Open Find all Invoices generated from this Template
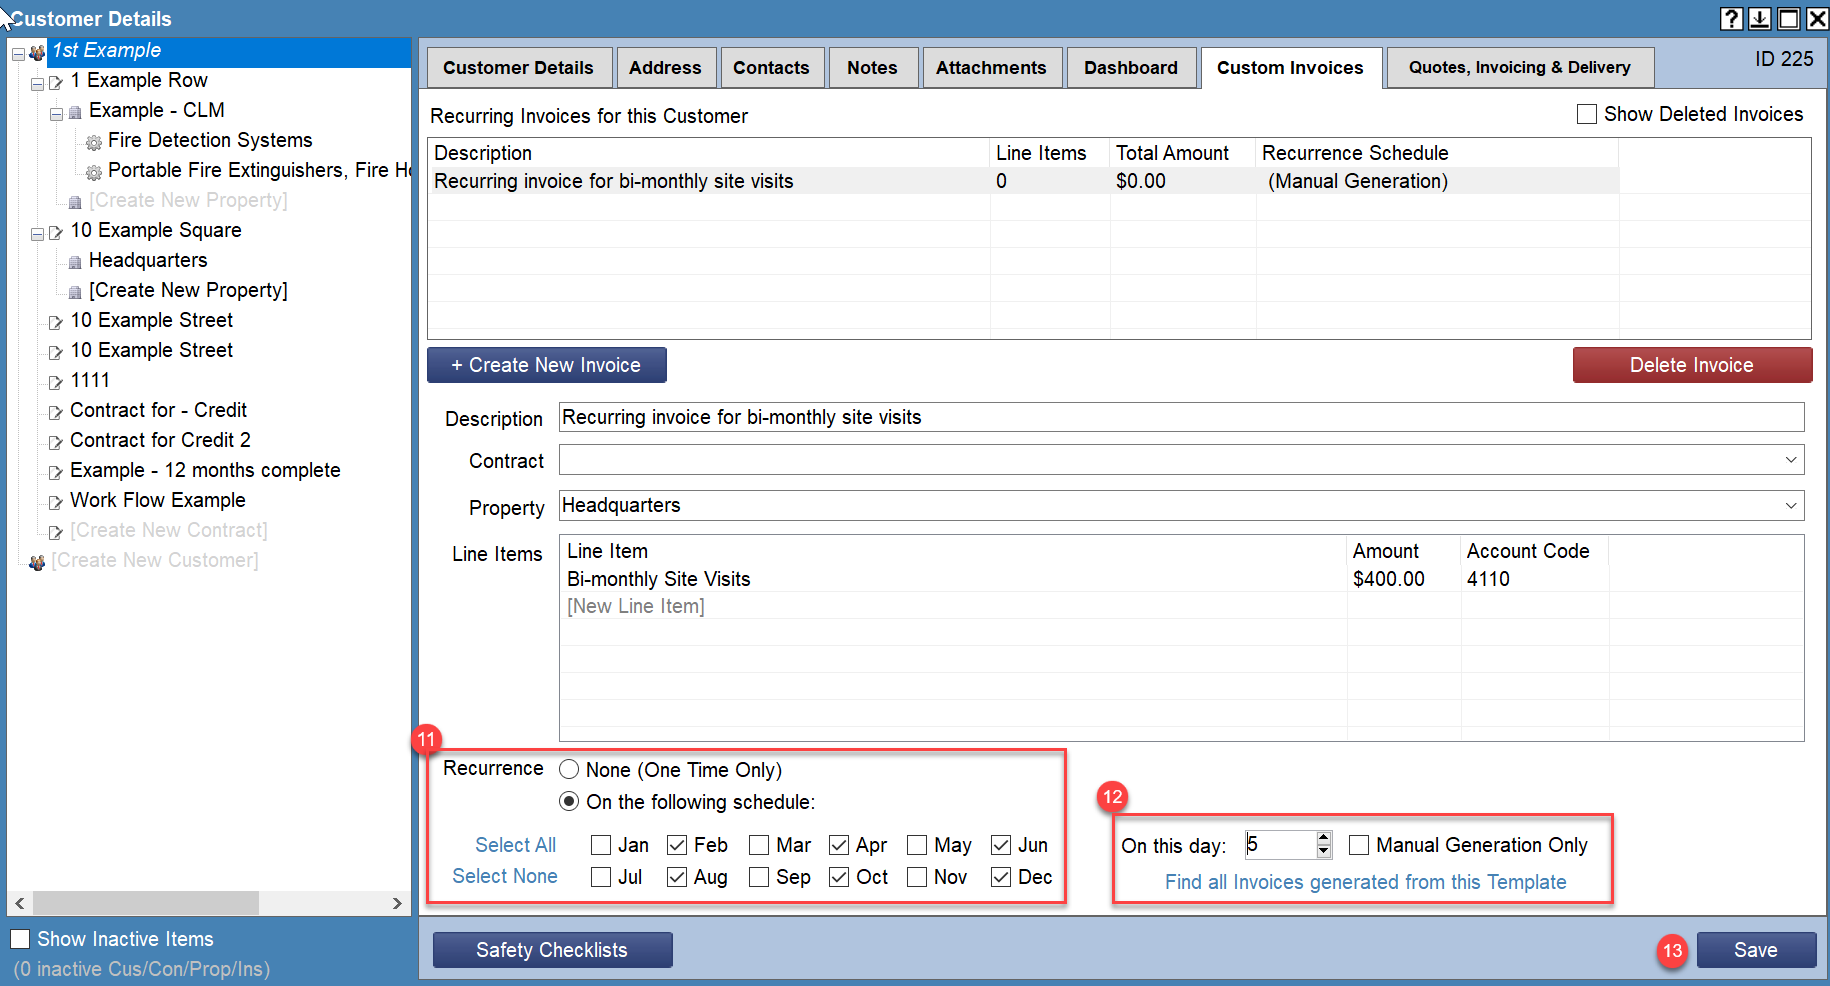The height and width of the screenshot is (986, 1830). 1365,882
